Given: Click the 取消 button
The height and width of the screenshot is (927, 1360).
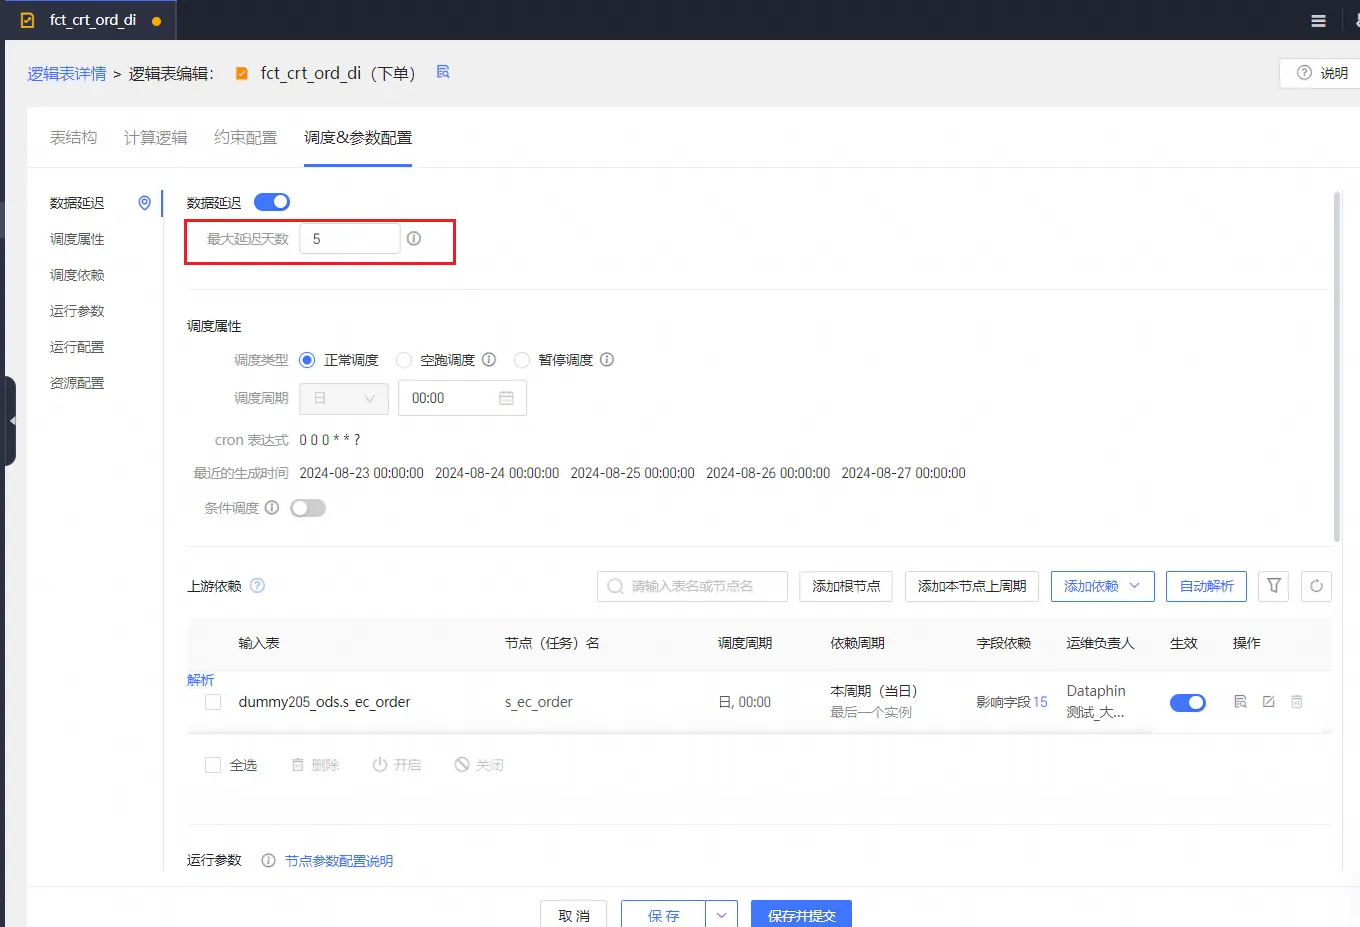Looking at the screenshot, I should click(x=574, y=915).
